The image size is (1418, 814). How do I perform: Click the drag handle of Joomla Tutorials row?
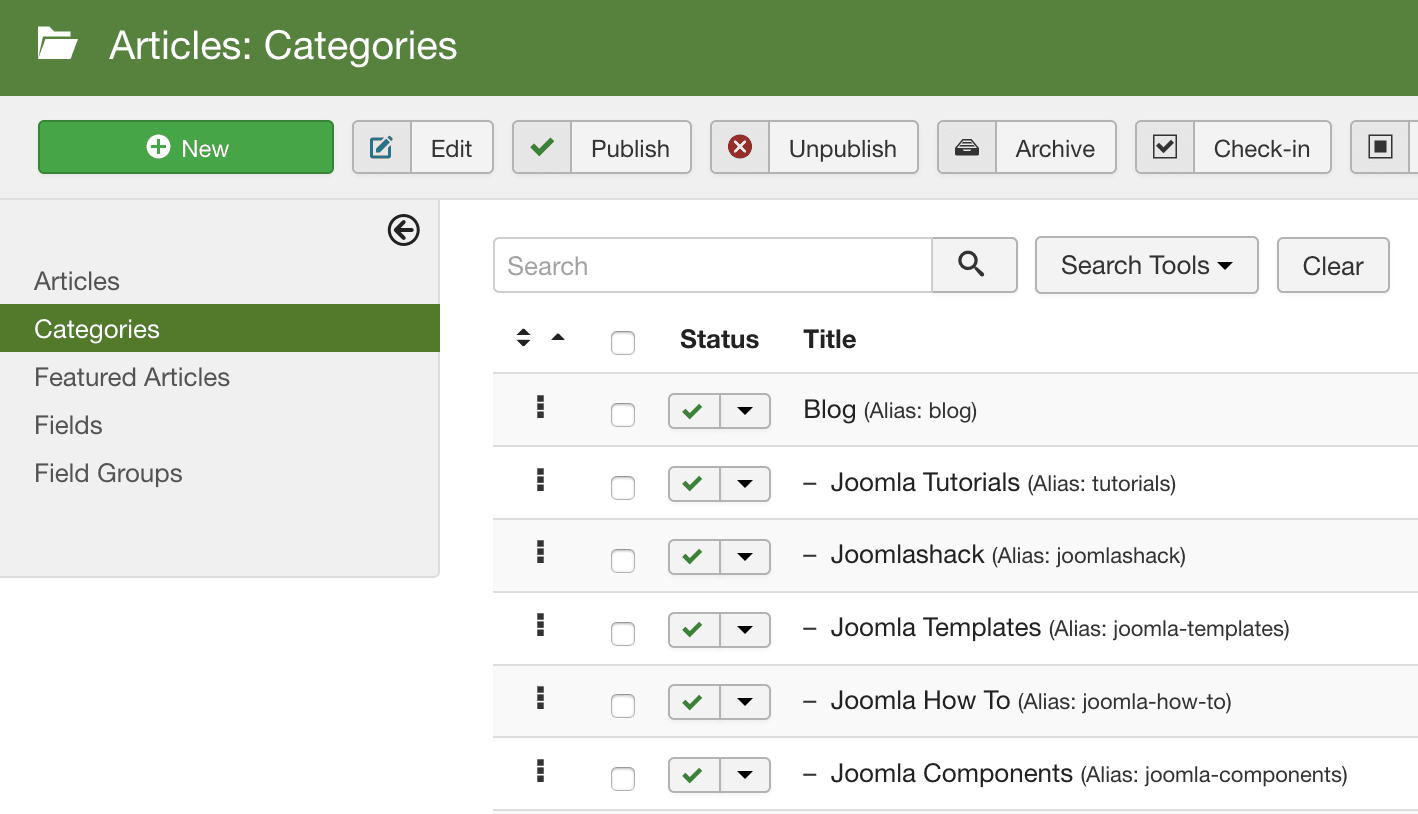540,479
